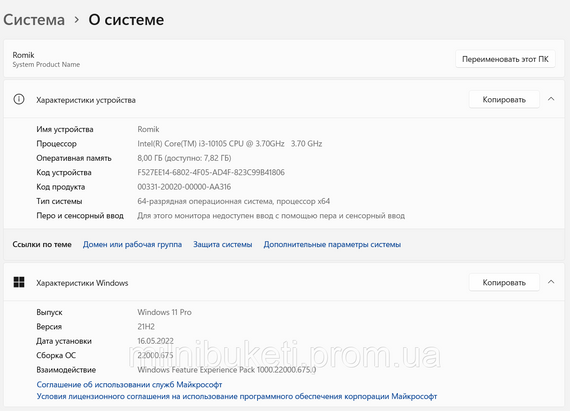
Task: Open Дополнительные параметры системы link
Action: [332, 245]
